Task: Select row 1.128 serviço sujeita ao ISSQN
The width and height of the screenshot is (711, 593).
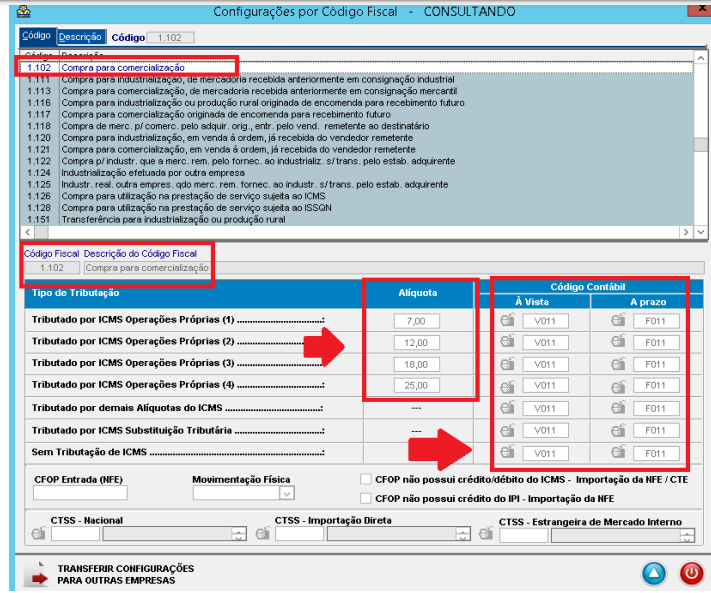Action: 356,208
